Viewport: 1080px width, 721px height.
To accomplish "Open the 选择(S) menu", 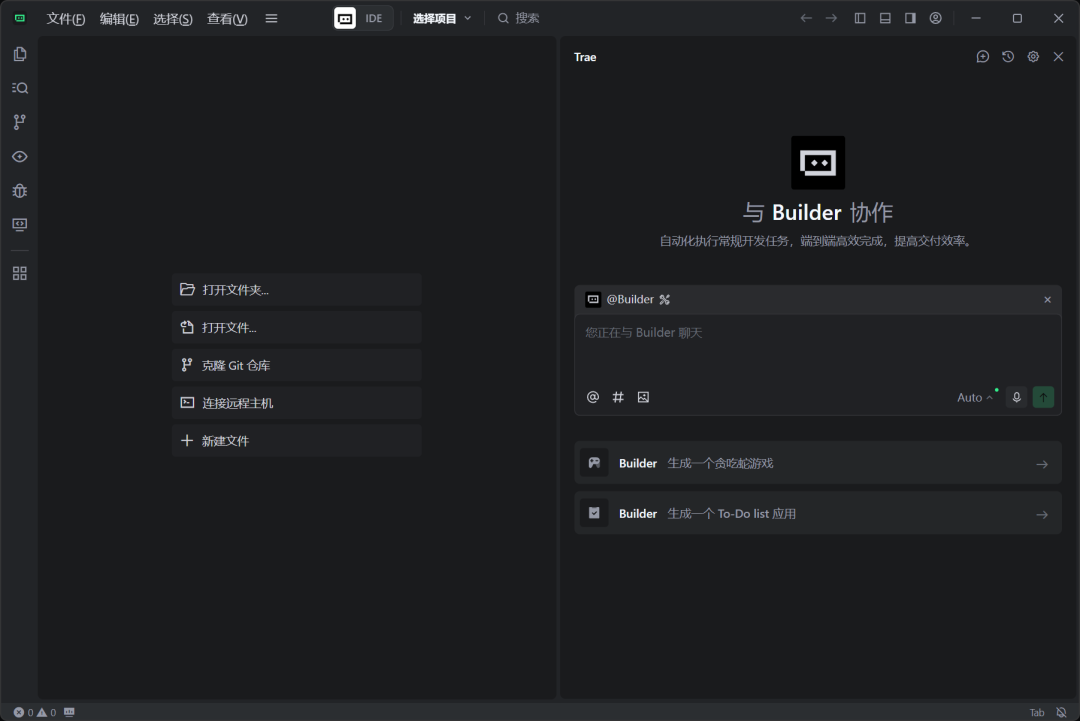I will coord(173,19).
